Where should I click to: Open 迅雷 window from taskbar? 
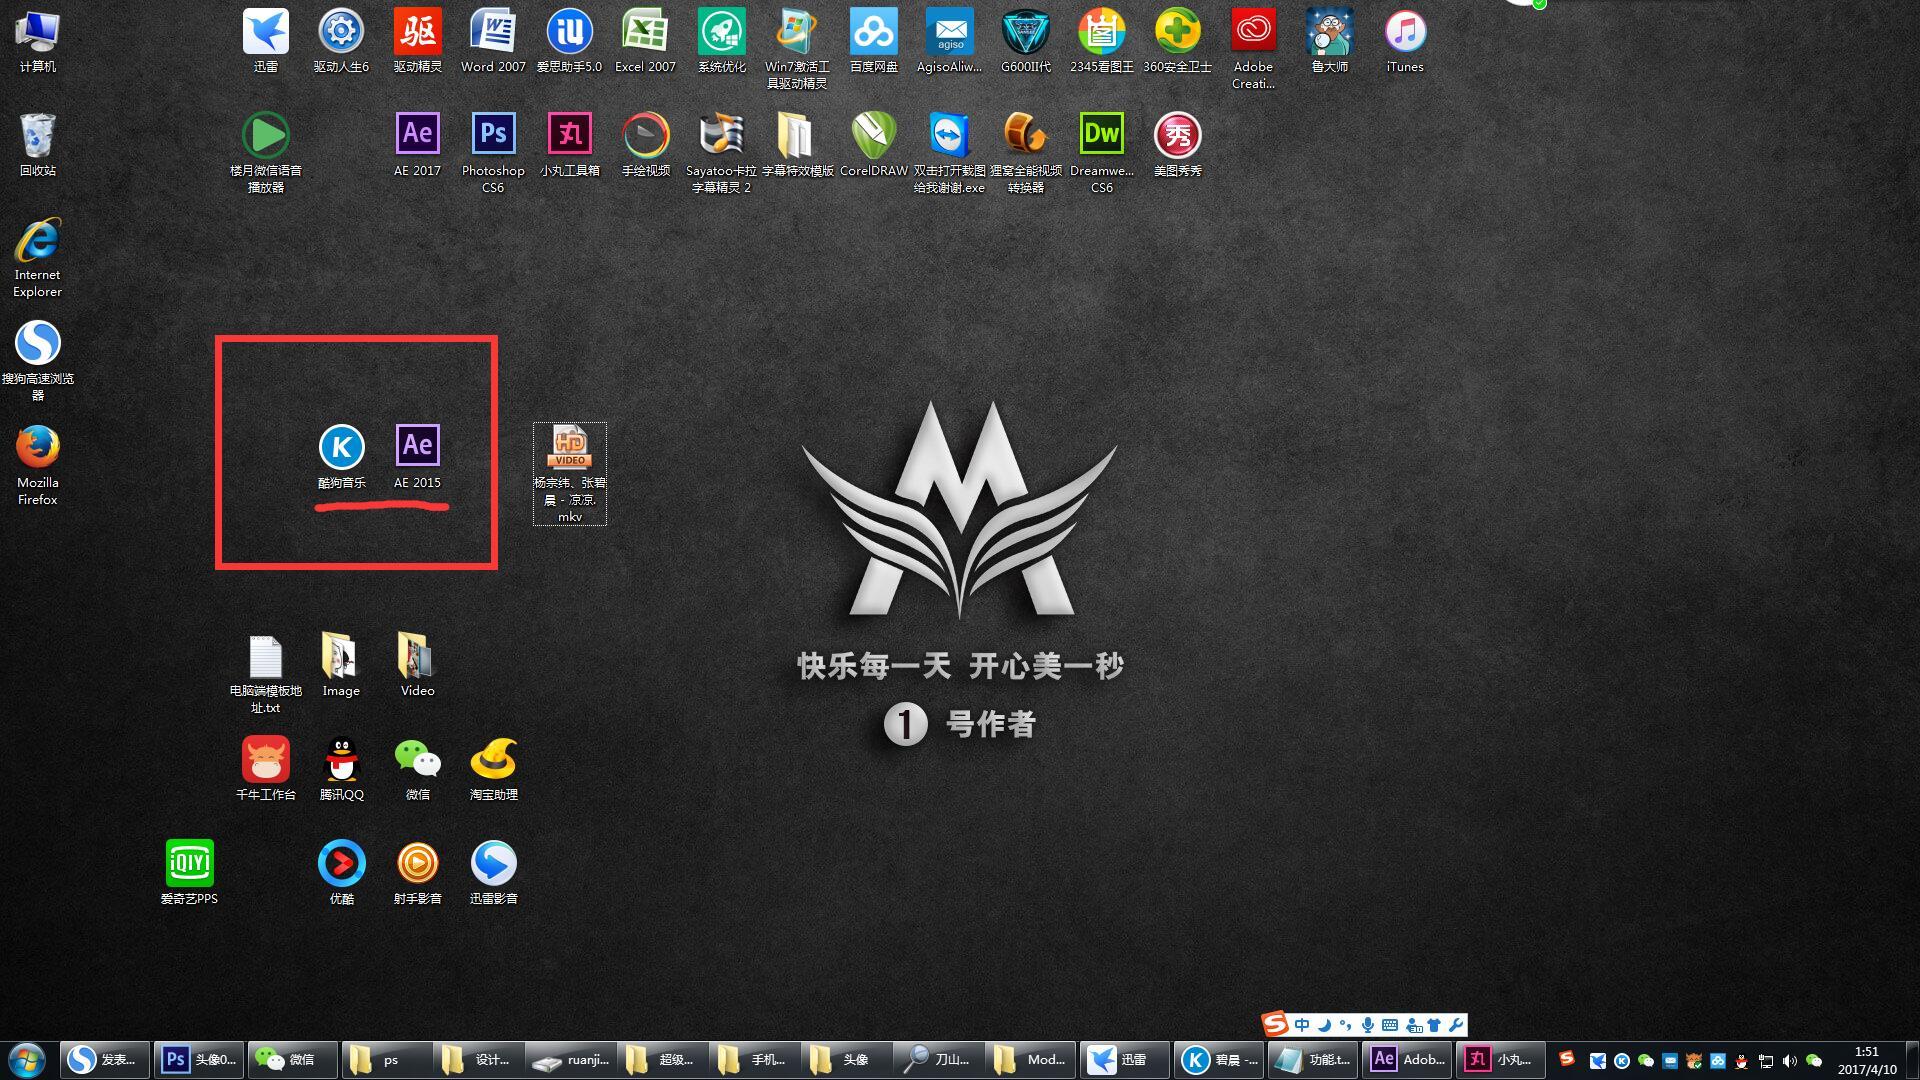point(1125,1060)
